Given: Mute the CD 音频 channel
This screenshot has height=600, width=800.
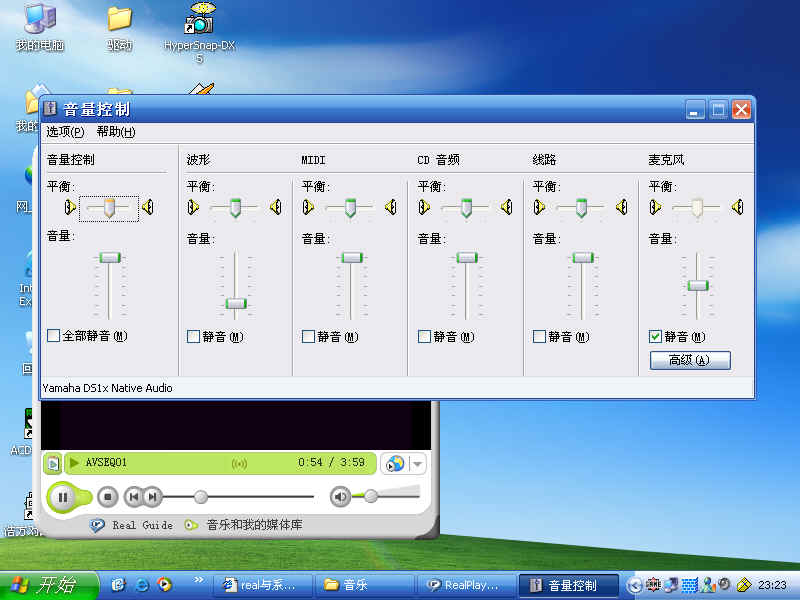Looking at the screenshot, I should (x=424, y=337).
